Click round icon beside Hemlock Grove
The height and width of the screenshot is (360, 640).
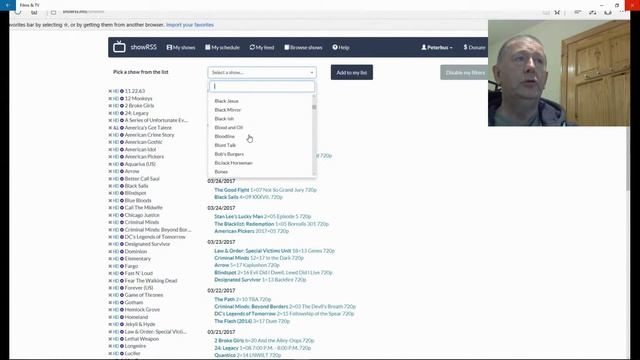click(x=122, y=310)
